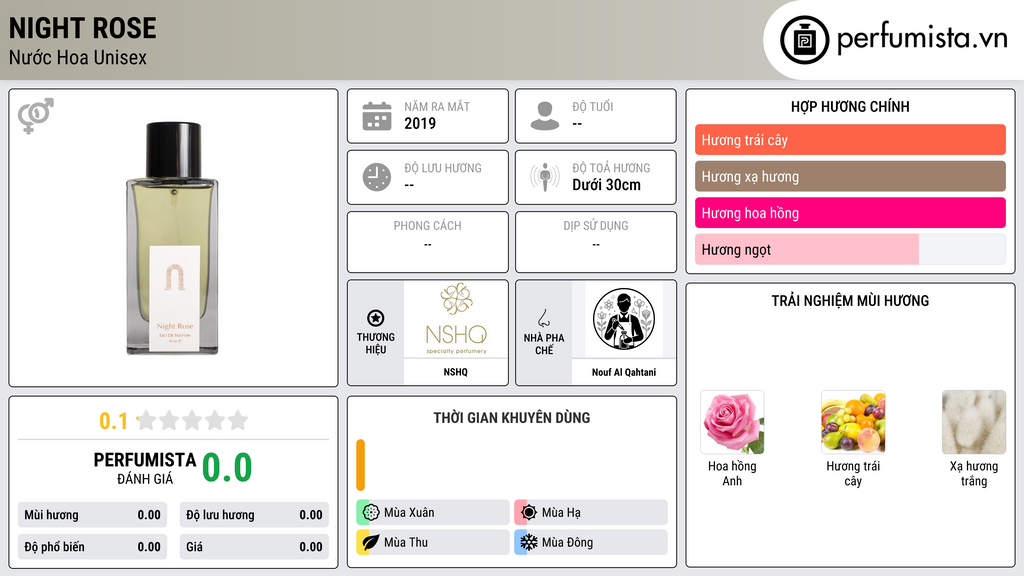Click the 0.1 user rating value

click(113, 421)
